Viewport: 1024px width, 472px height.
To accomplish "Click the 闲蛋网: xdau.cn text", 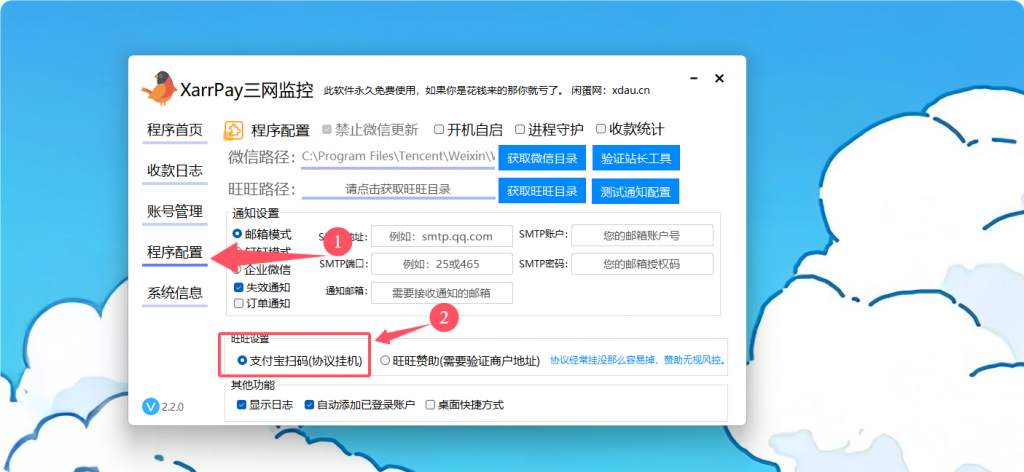I will click(611, 91).
